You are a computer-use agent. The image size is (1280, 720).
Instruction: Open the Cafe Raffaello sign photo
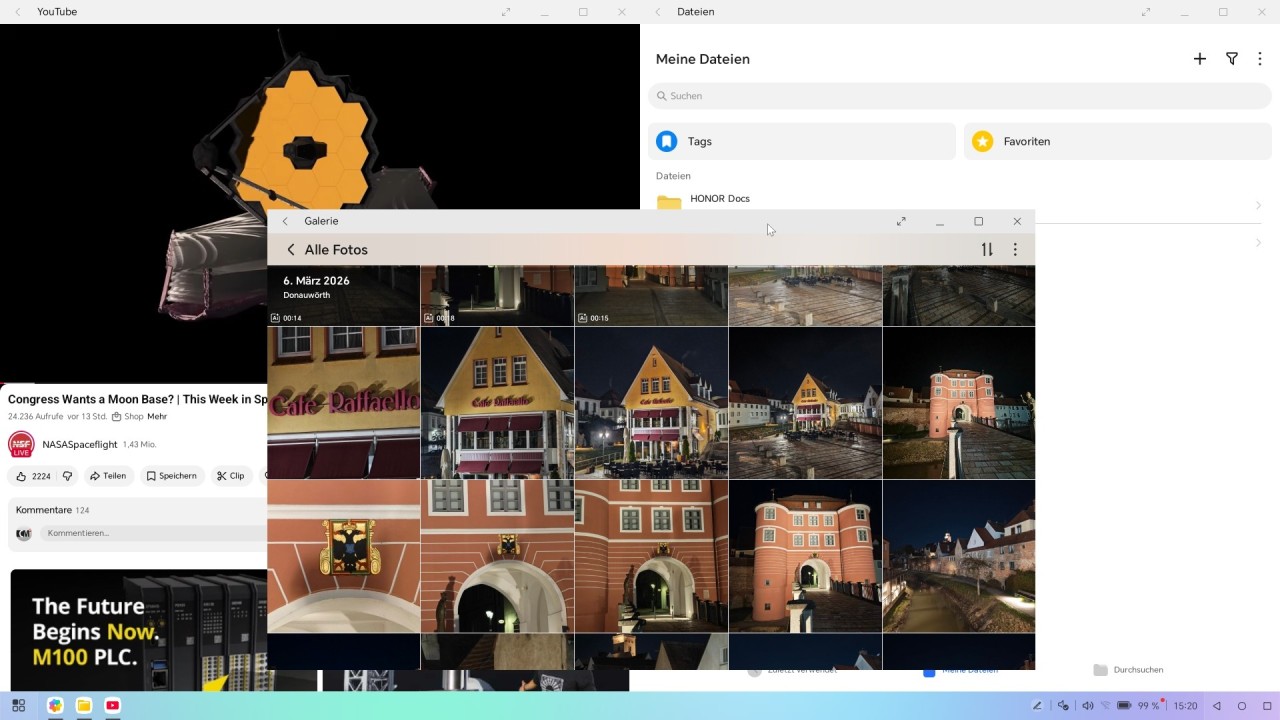click(343, 403)
